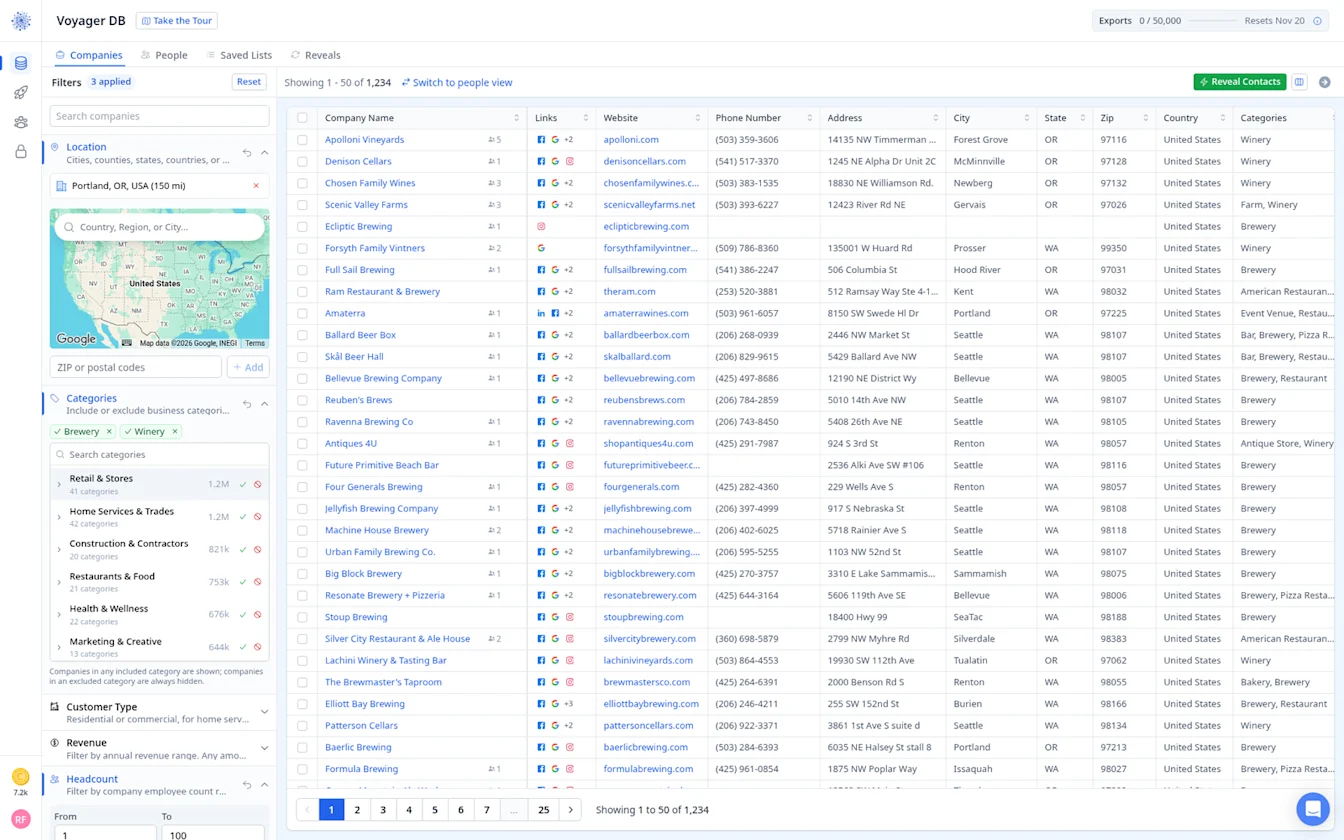Viewport: 1344px width, 840px height.
Task: Tick the select-all checkbox in table header
Action: click(302, 118)
